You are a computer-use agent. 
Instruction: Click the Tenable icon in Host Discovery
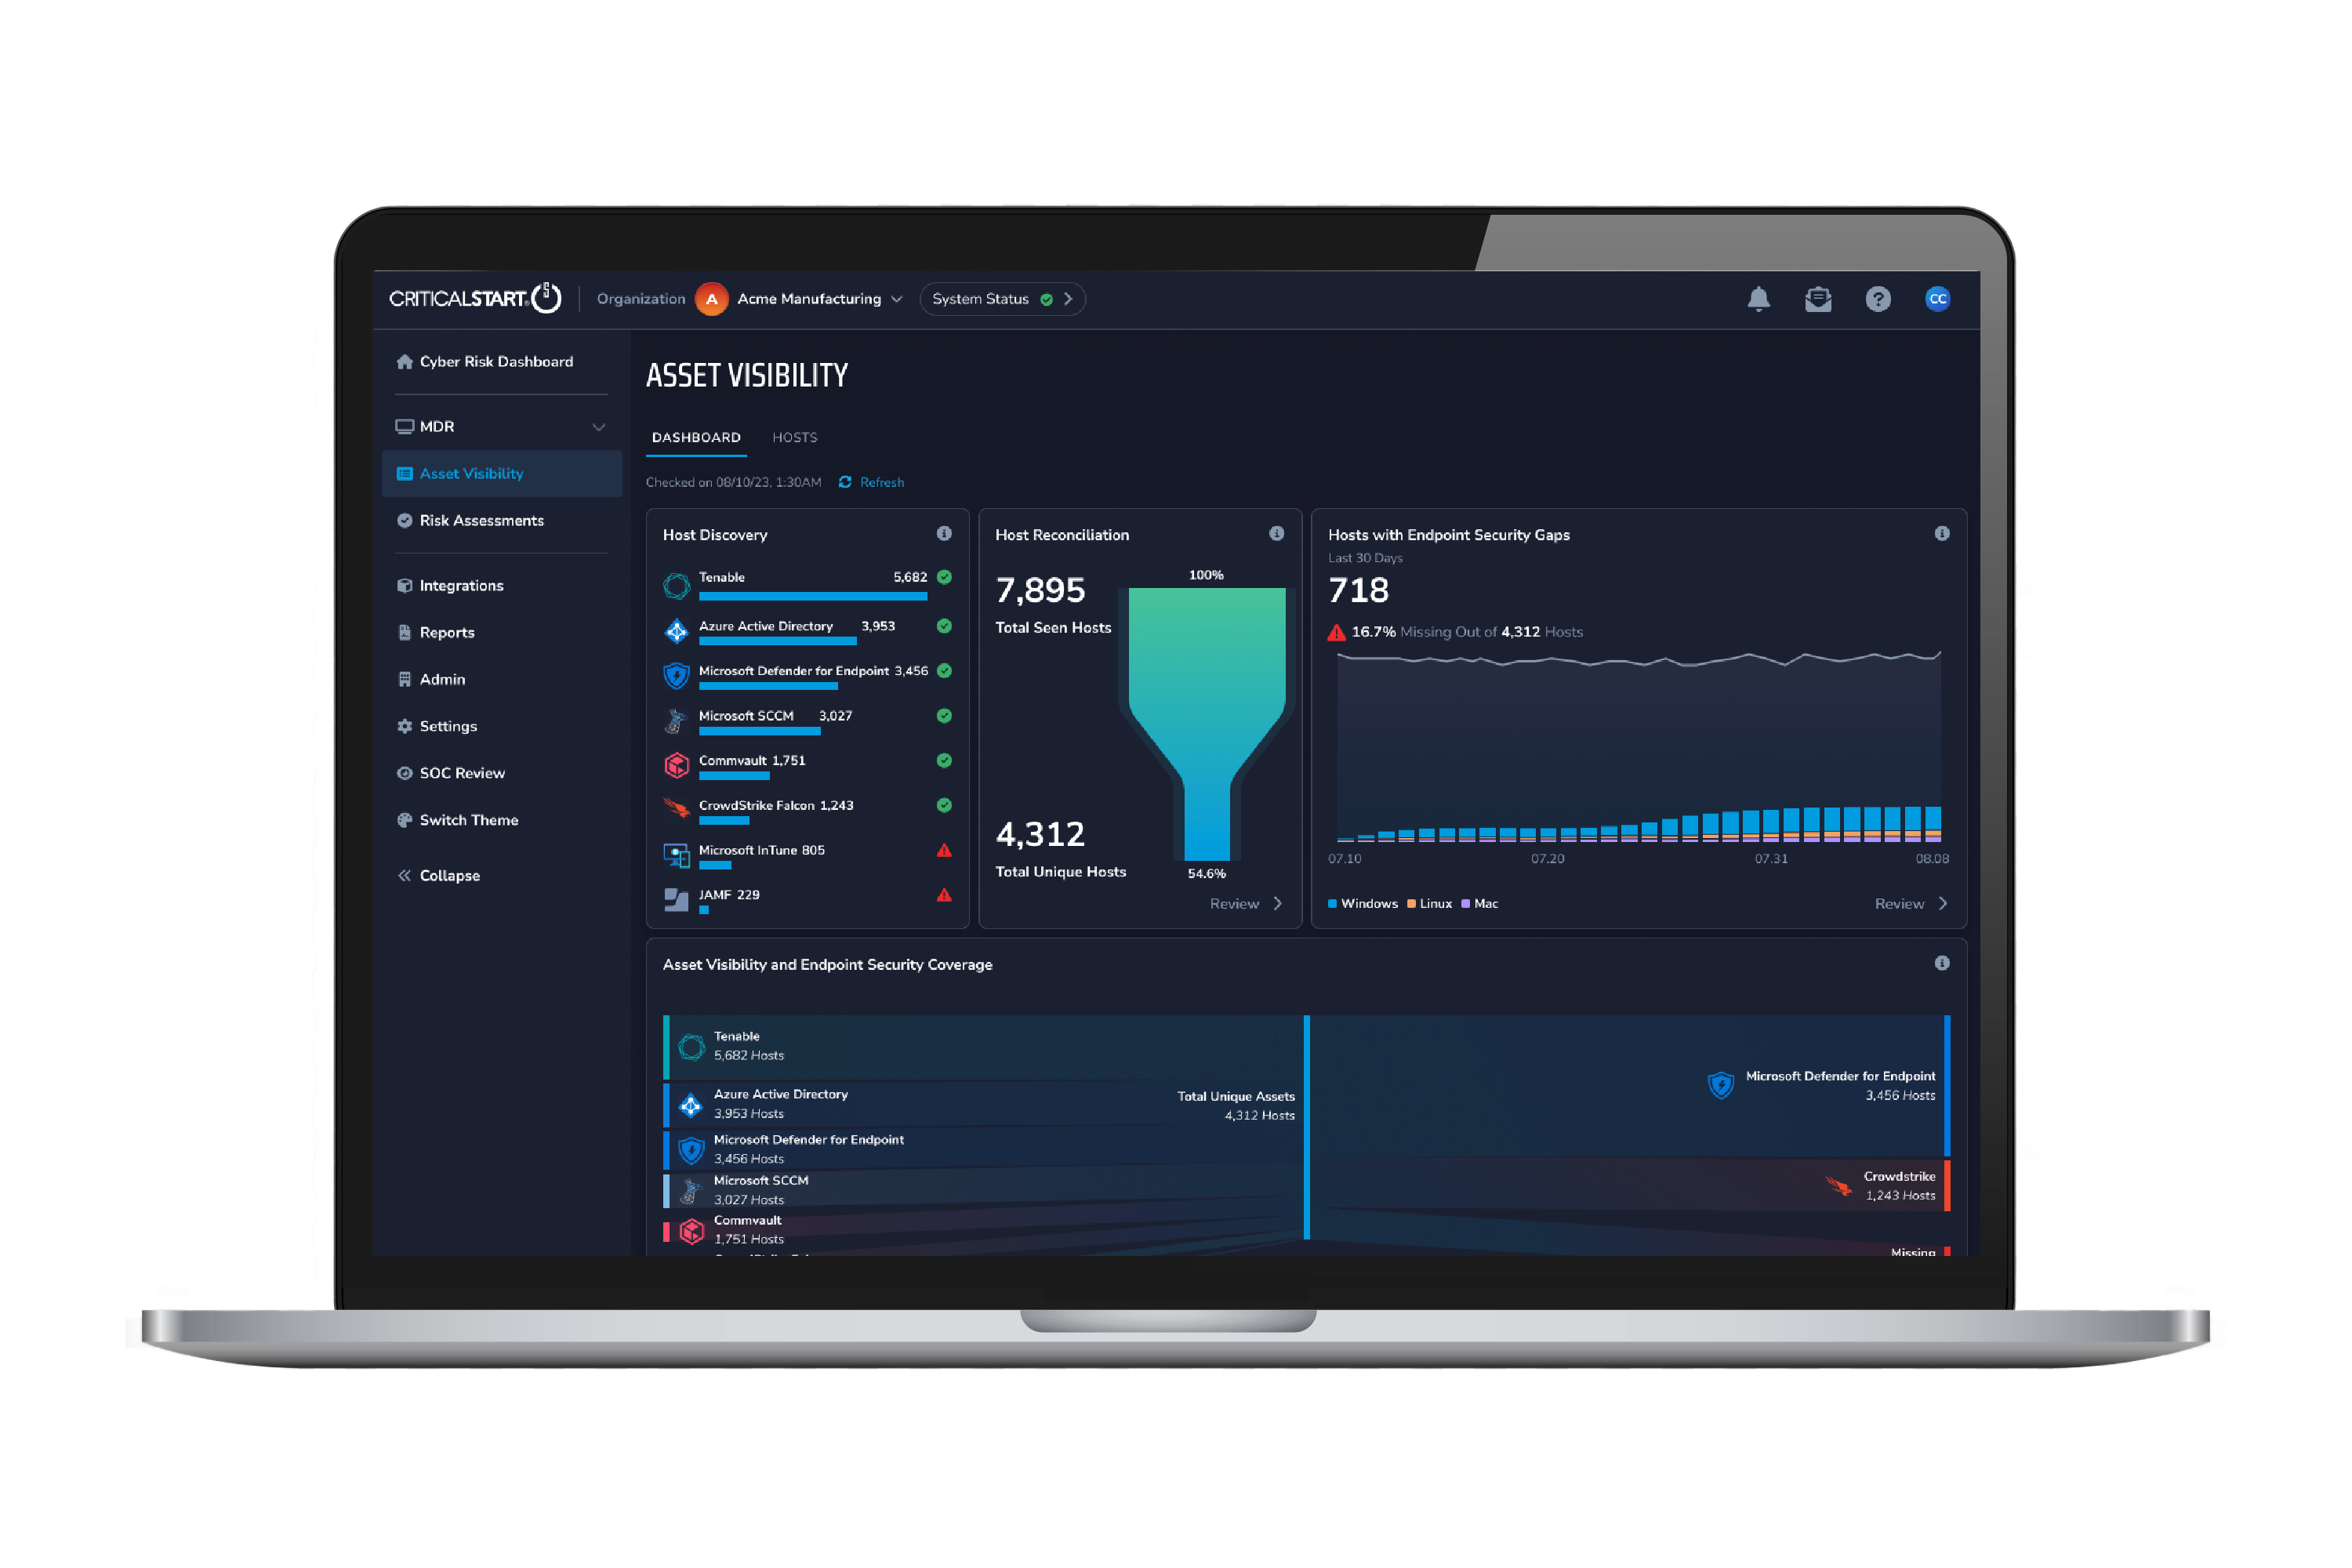pos(677,585)
